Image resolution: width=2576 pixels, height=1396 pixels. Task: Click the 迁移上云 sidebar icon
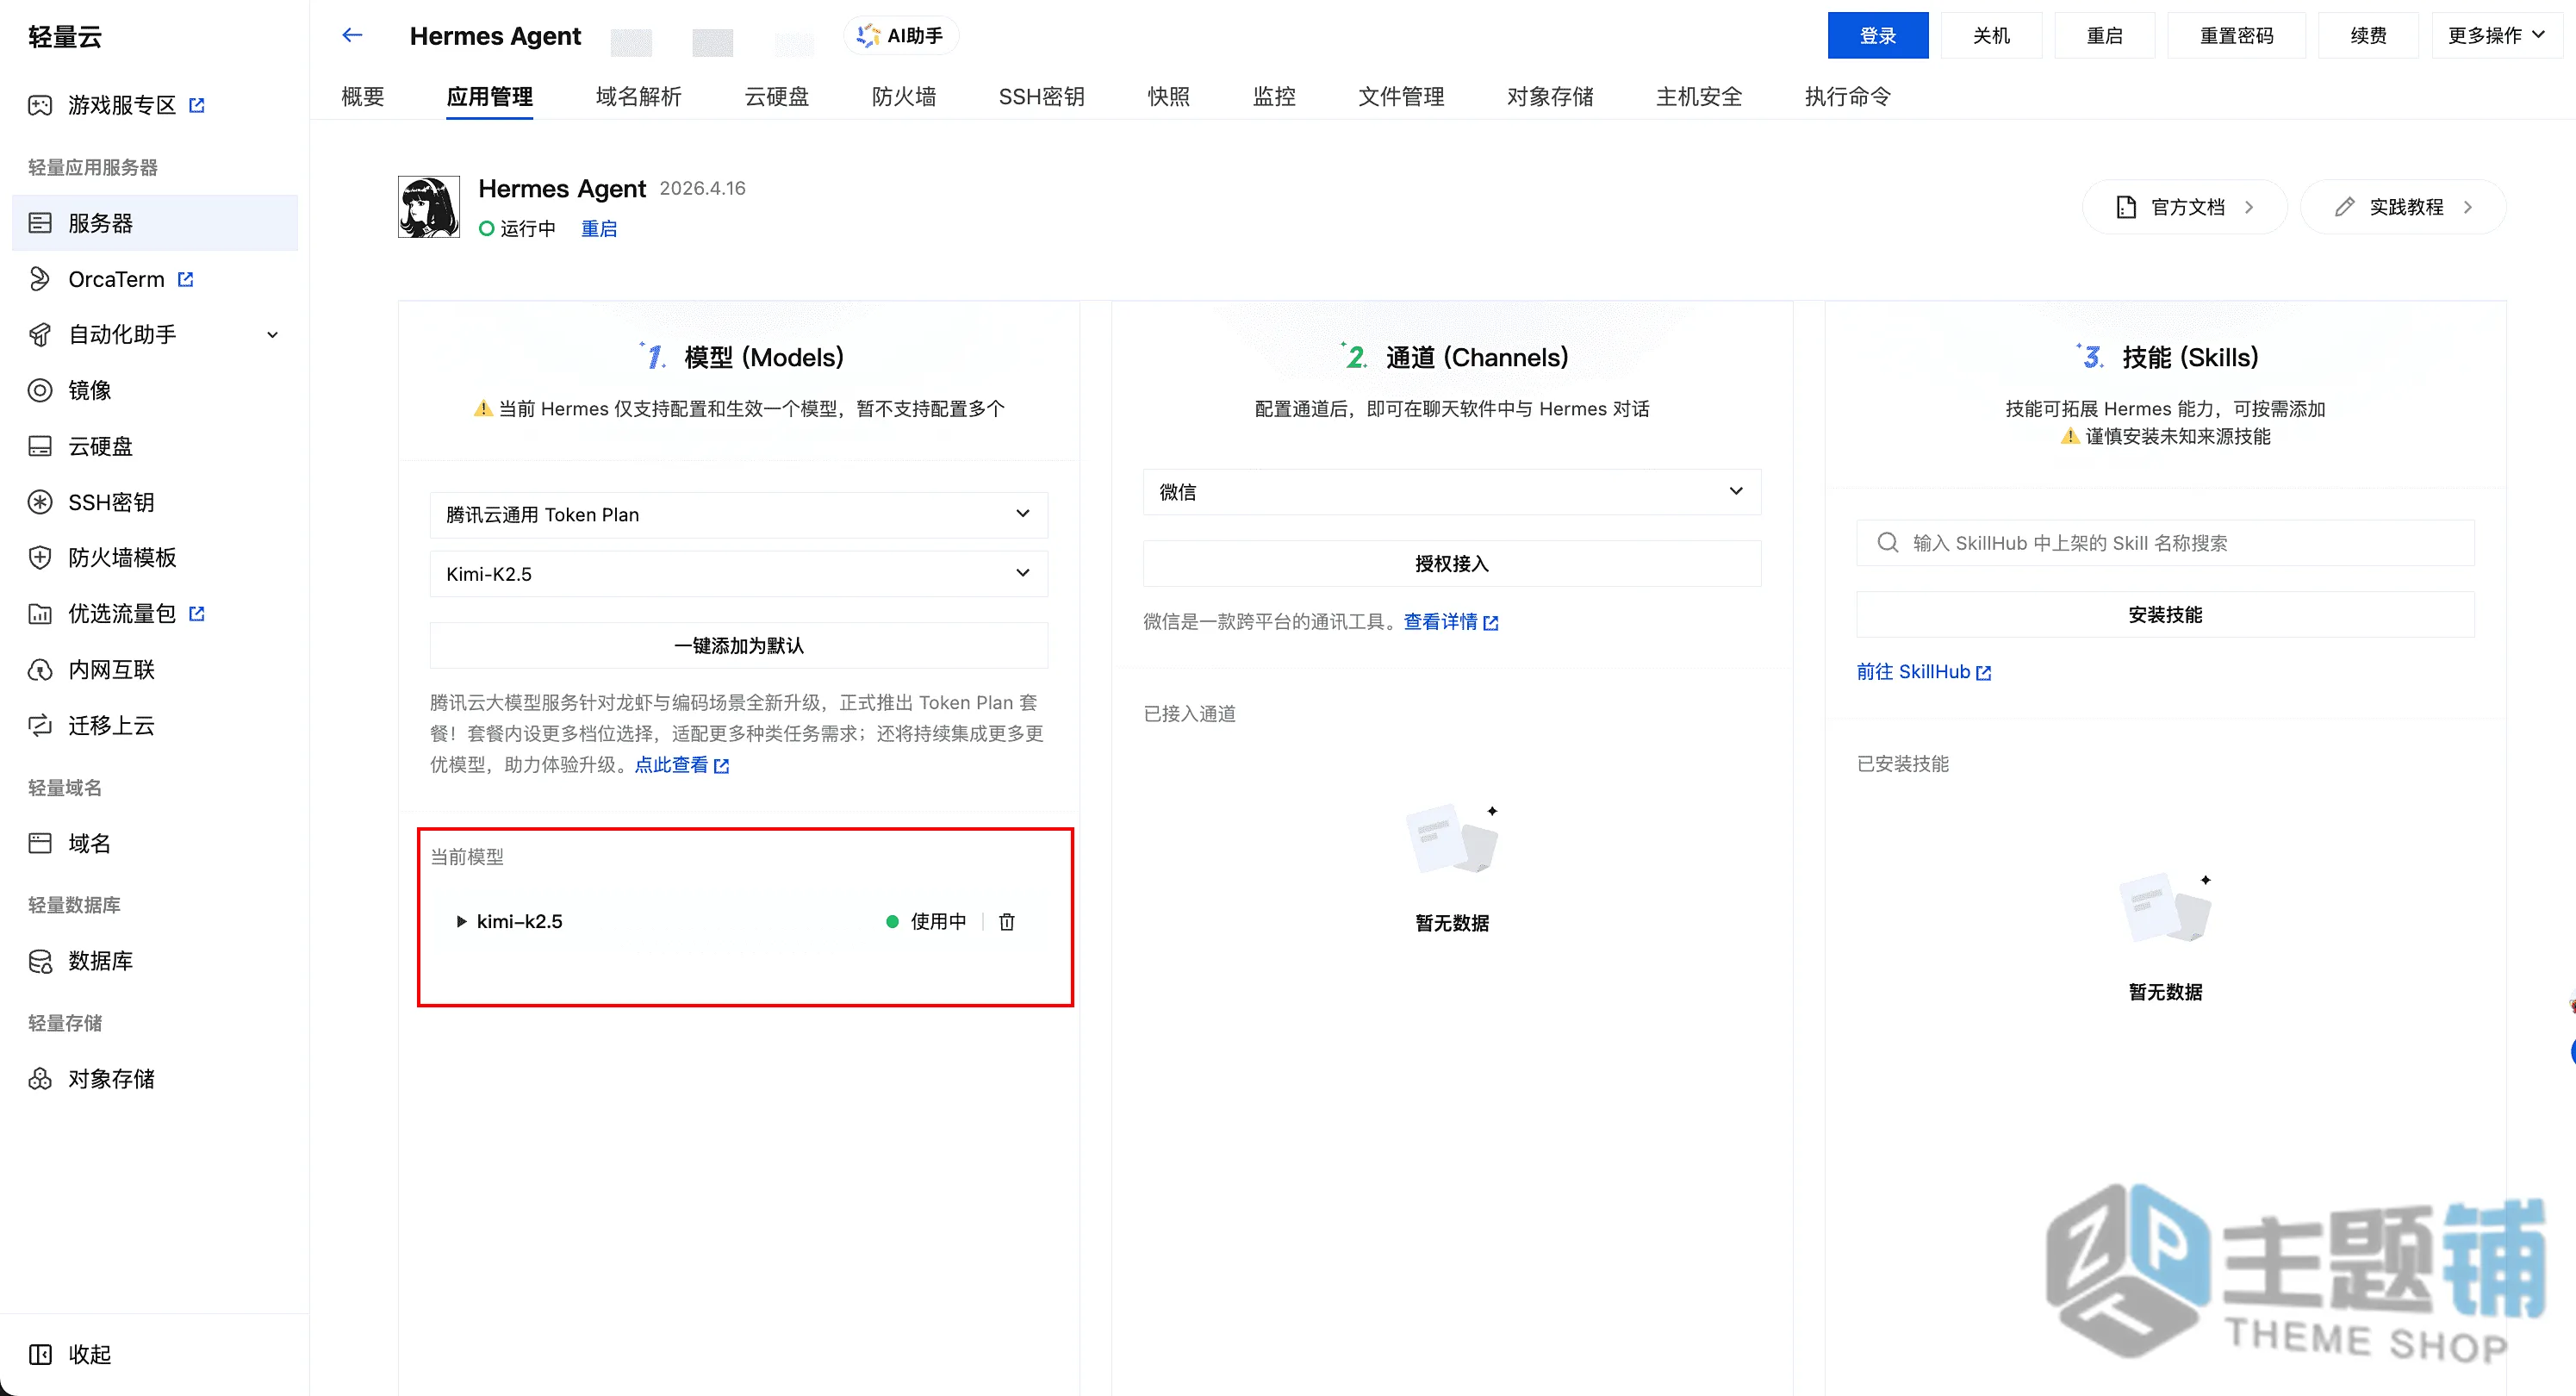[40, 725]
